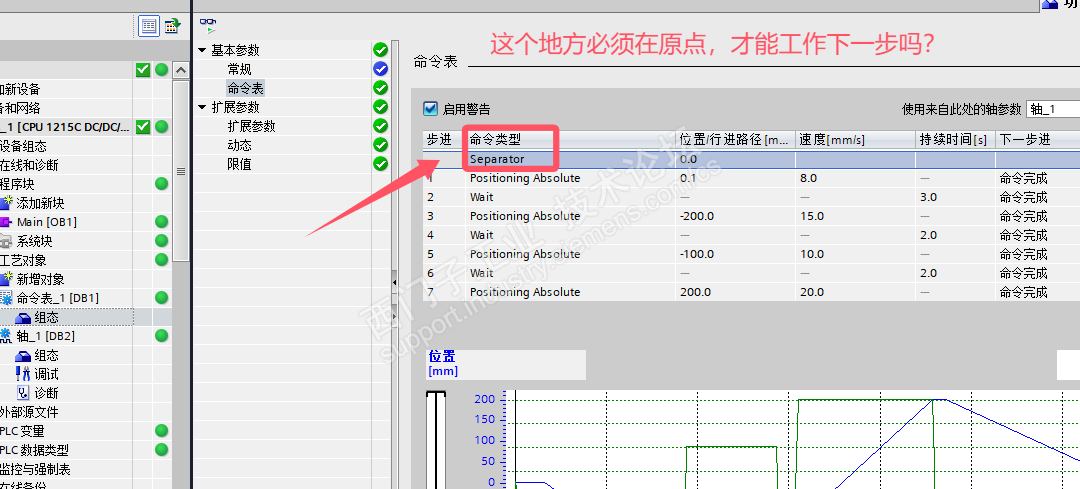The width and height of the screenshot is (1080, 489).
Task: Click the Separator command type cell
Action: point(570,159)
